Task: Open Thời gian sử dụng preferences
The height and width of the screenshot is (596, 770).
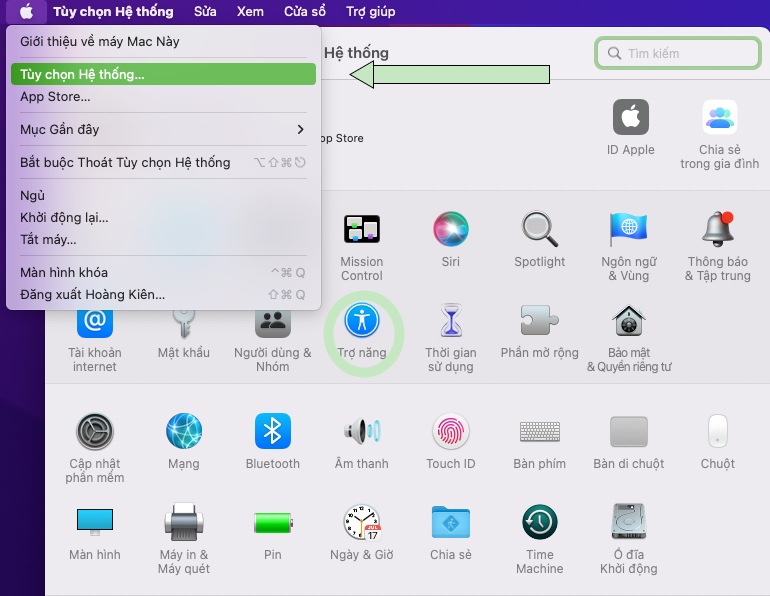Action: [450, 338]
